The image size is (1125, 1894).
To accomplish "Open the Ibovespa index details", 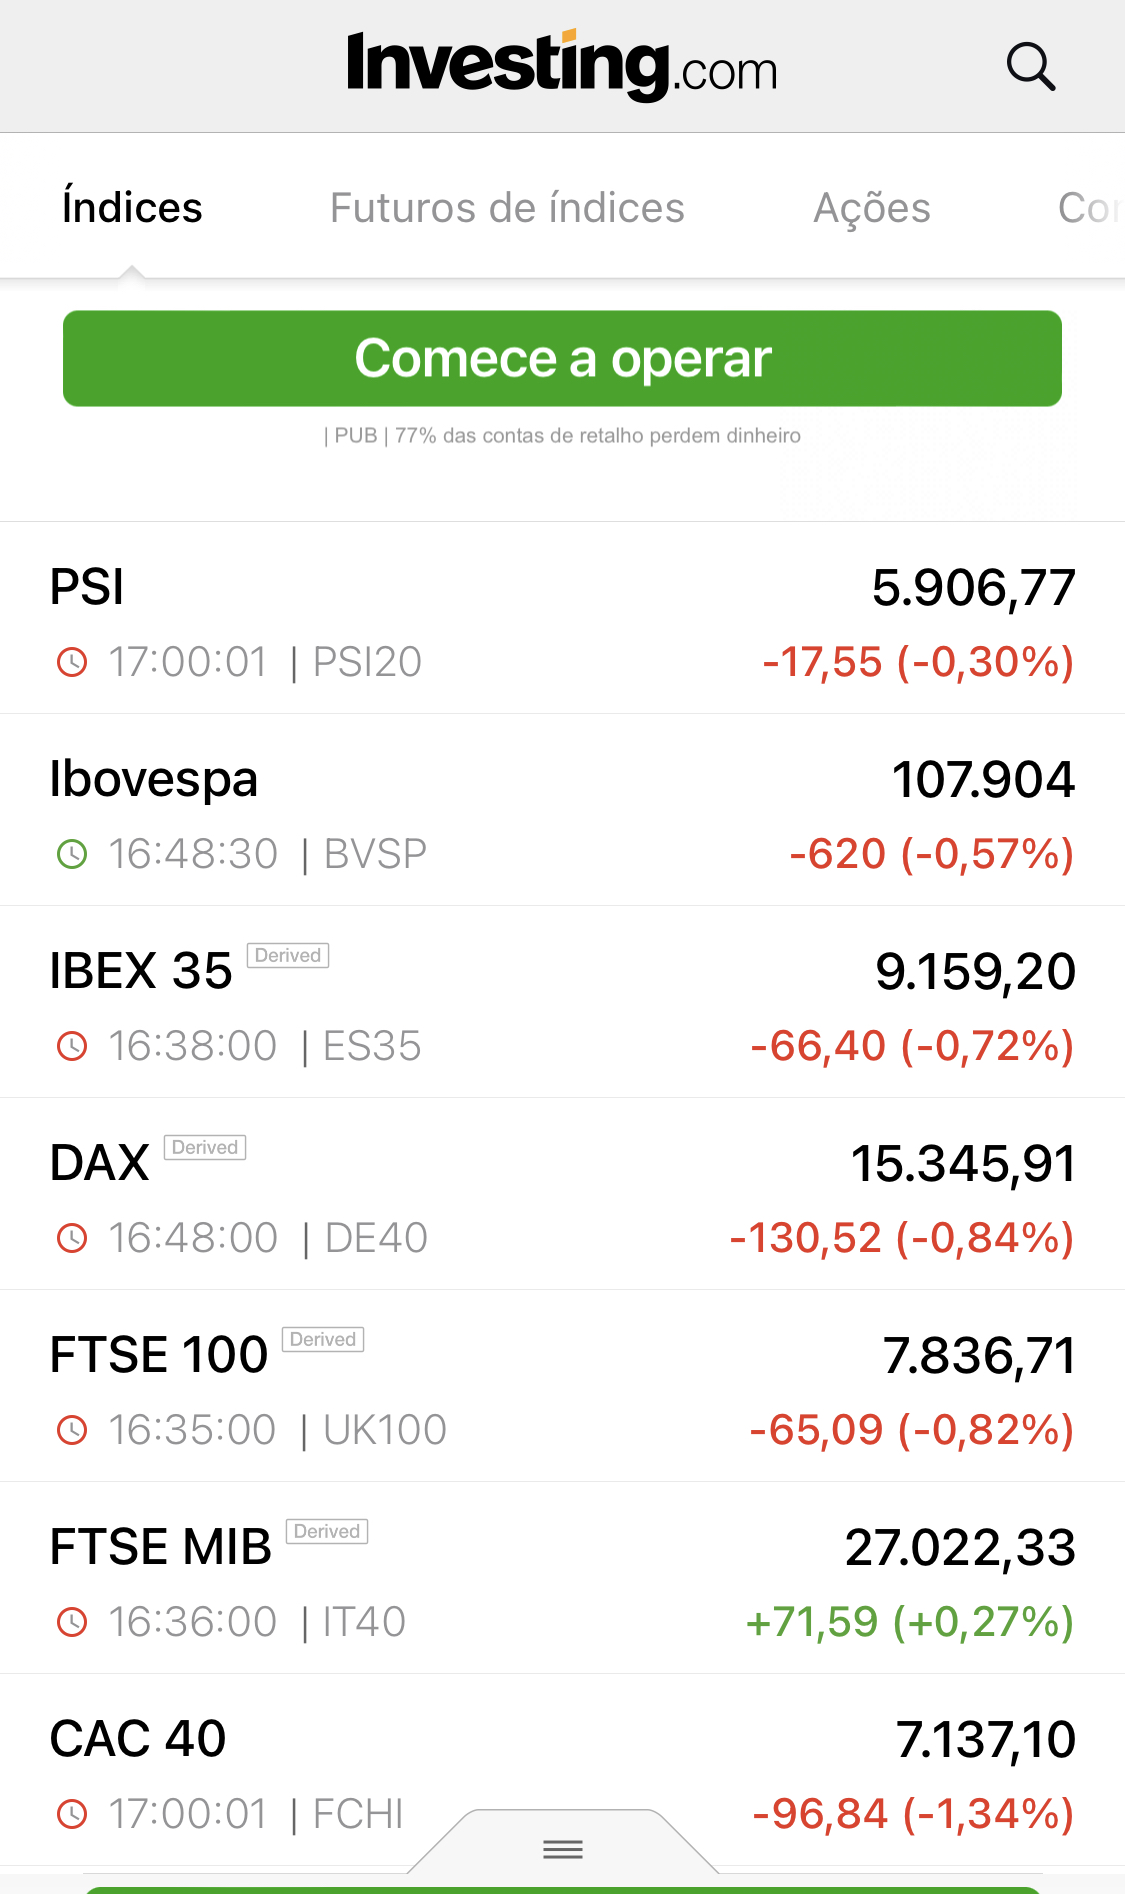I will (x=154, y=779).
